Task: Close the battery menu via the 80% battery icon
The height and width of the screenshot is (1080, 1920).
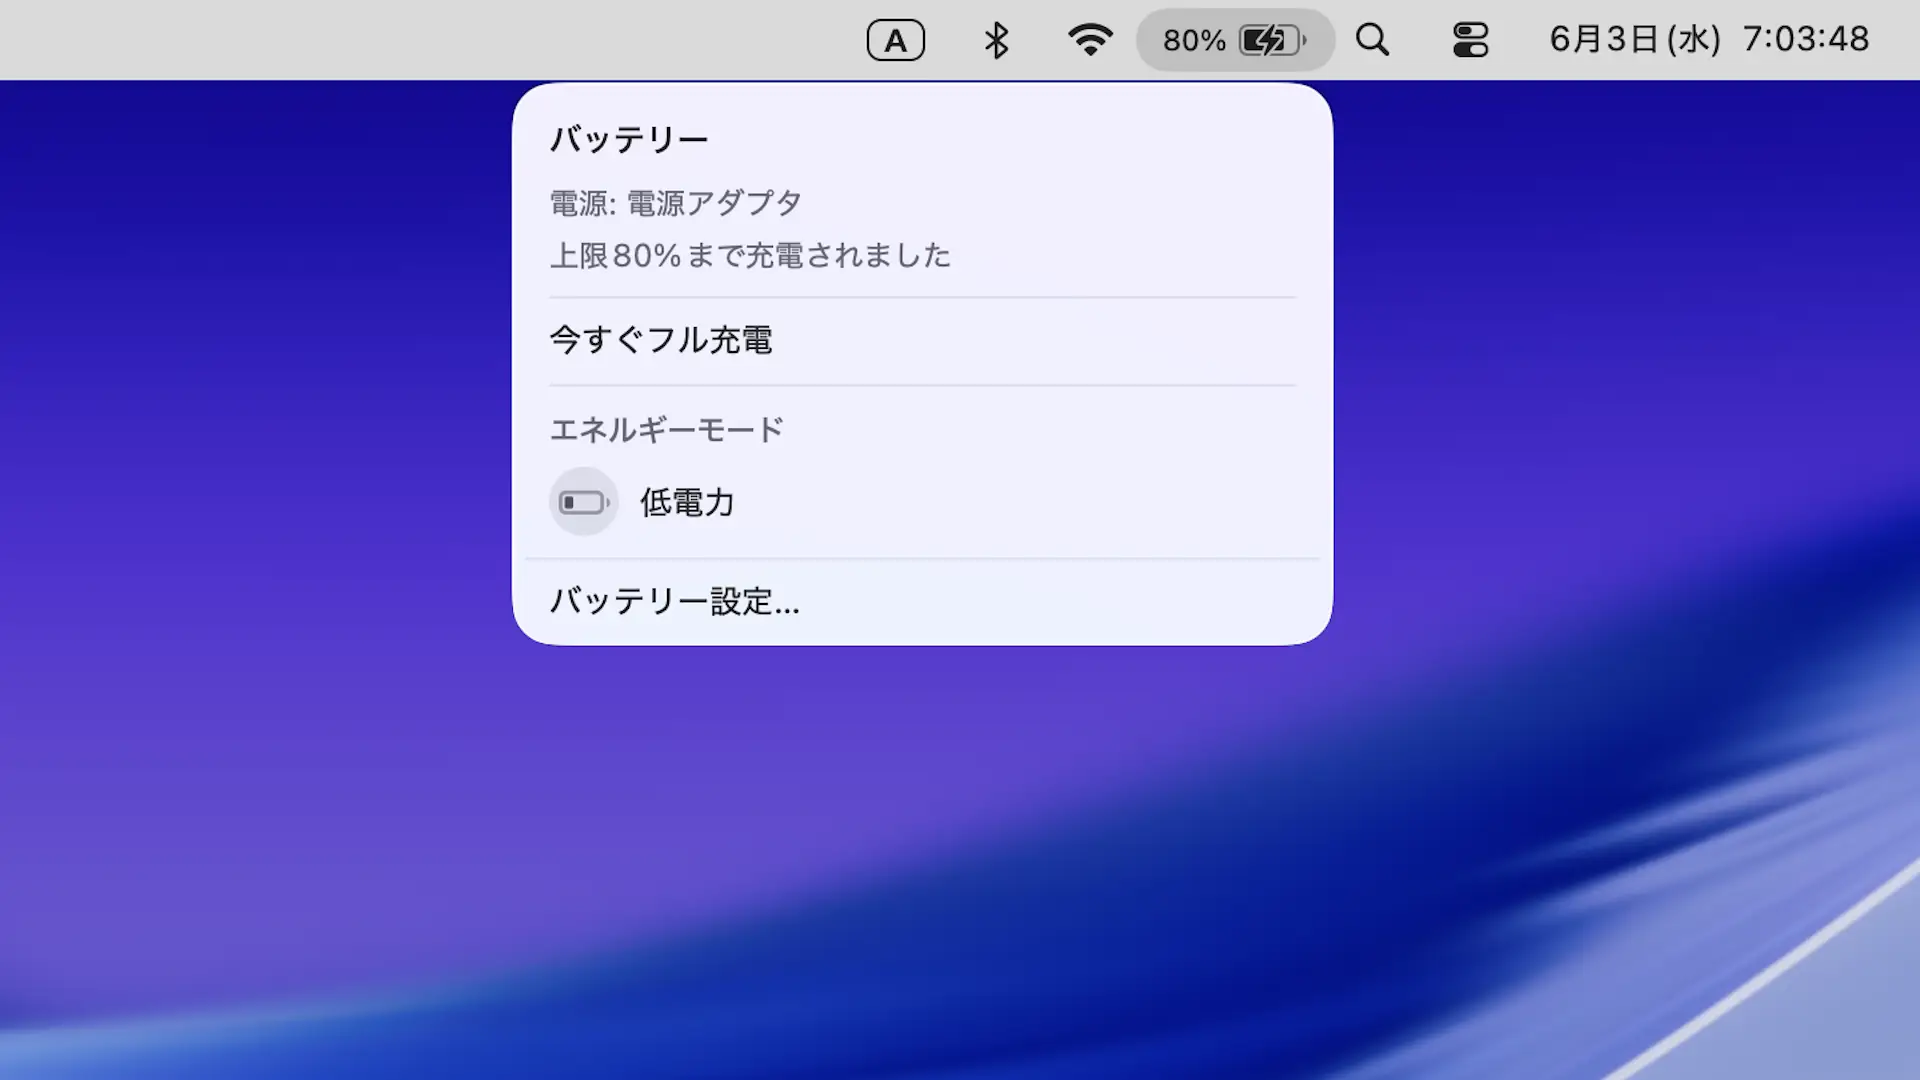Action: 1235,40
